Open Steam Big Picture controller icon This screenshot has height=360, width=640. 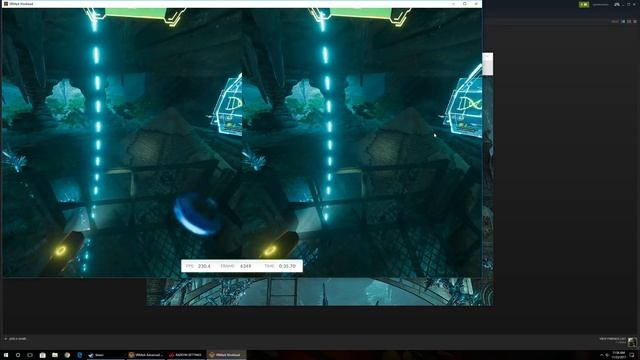click(x=617, y=4)
